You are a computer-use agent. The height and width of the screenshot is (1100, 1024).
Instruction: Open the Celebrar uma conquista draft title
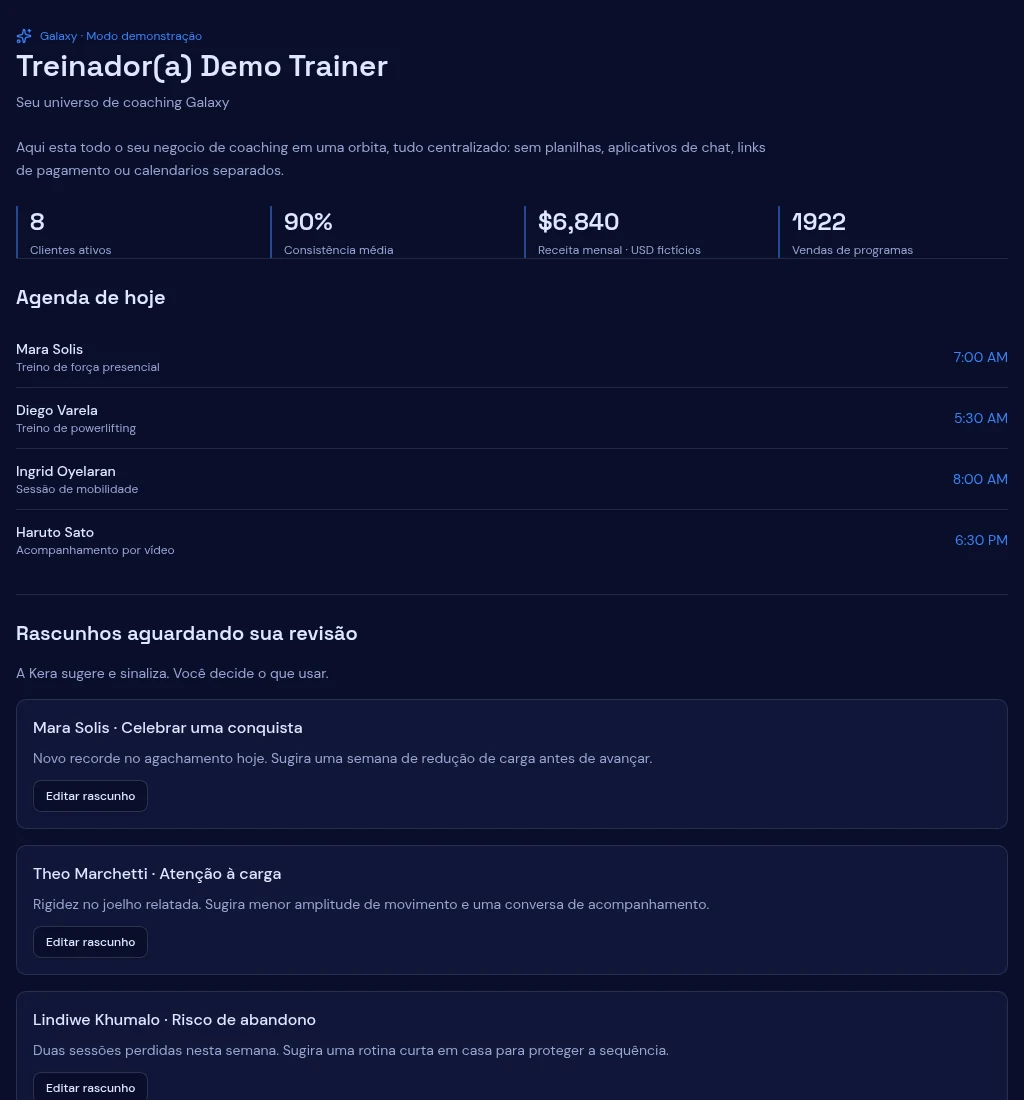pos(168,727)
